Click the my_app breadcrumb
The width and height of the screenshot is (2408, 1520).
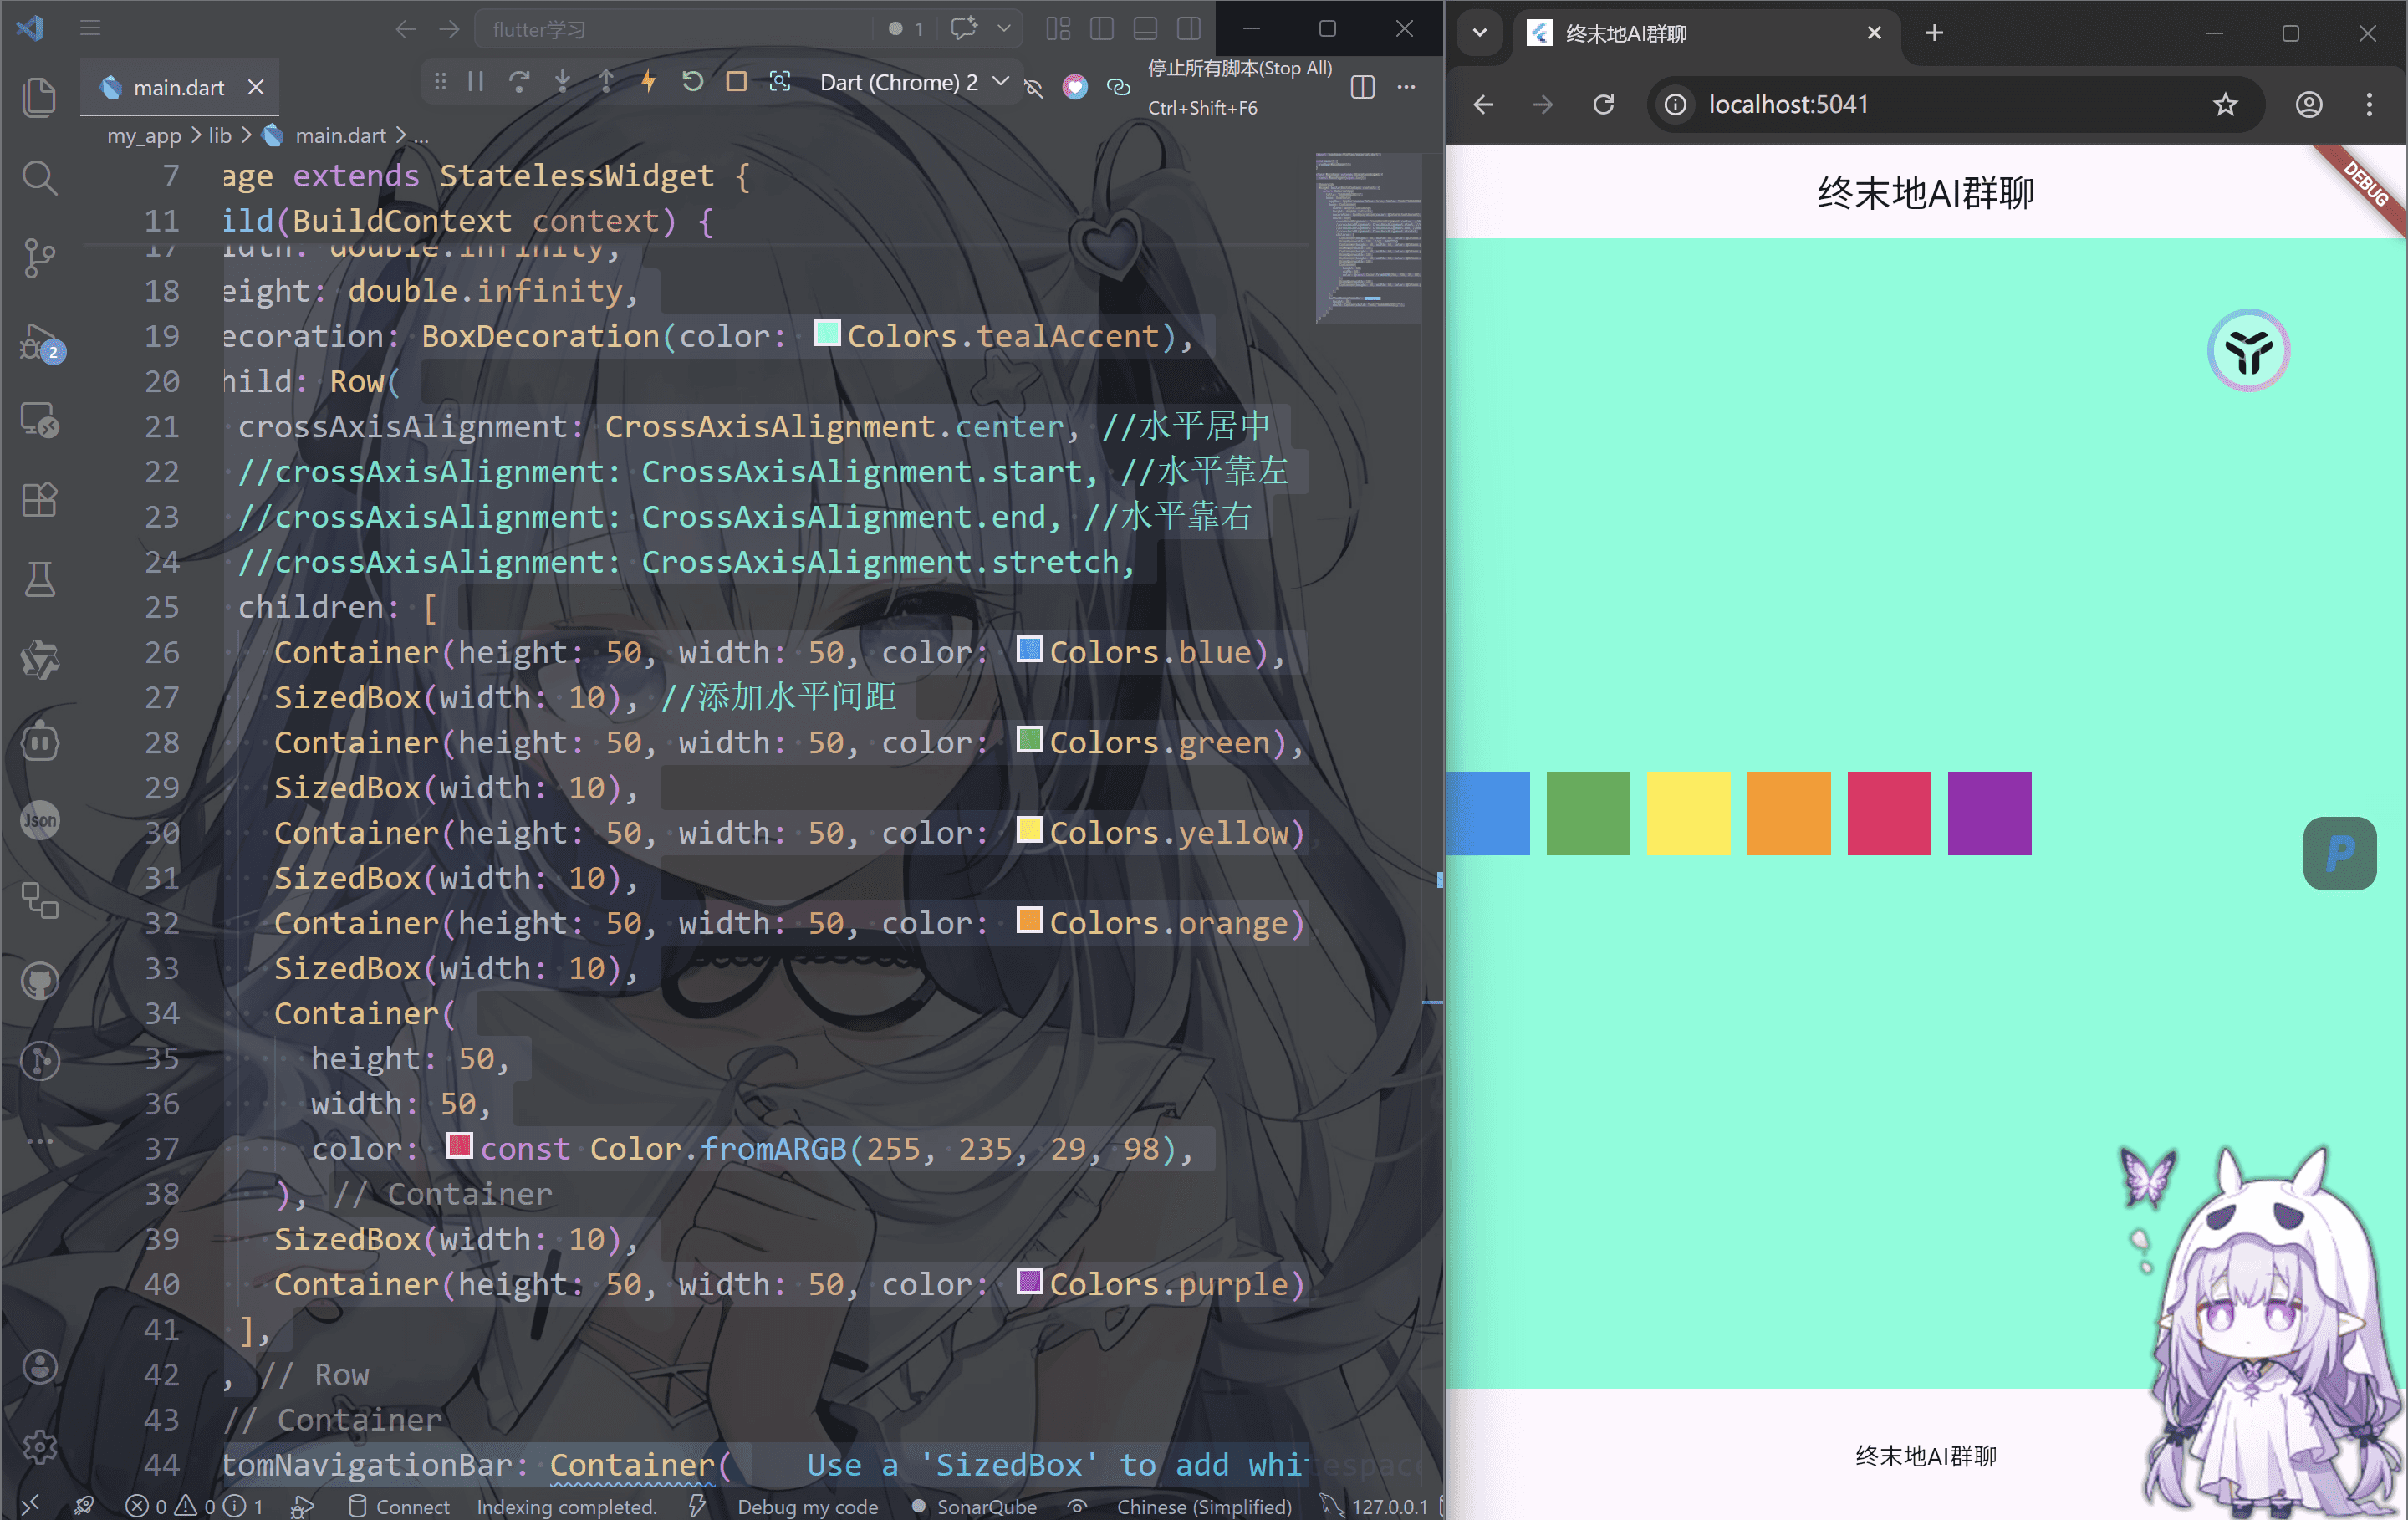coord(144,135)
